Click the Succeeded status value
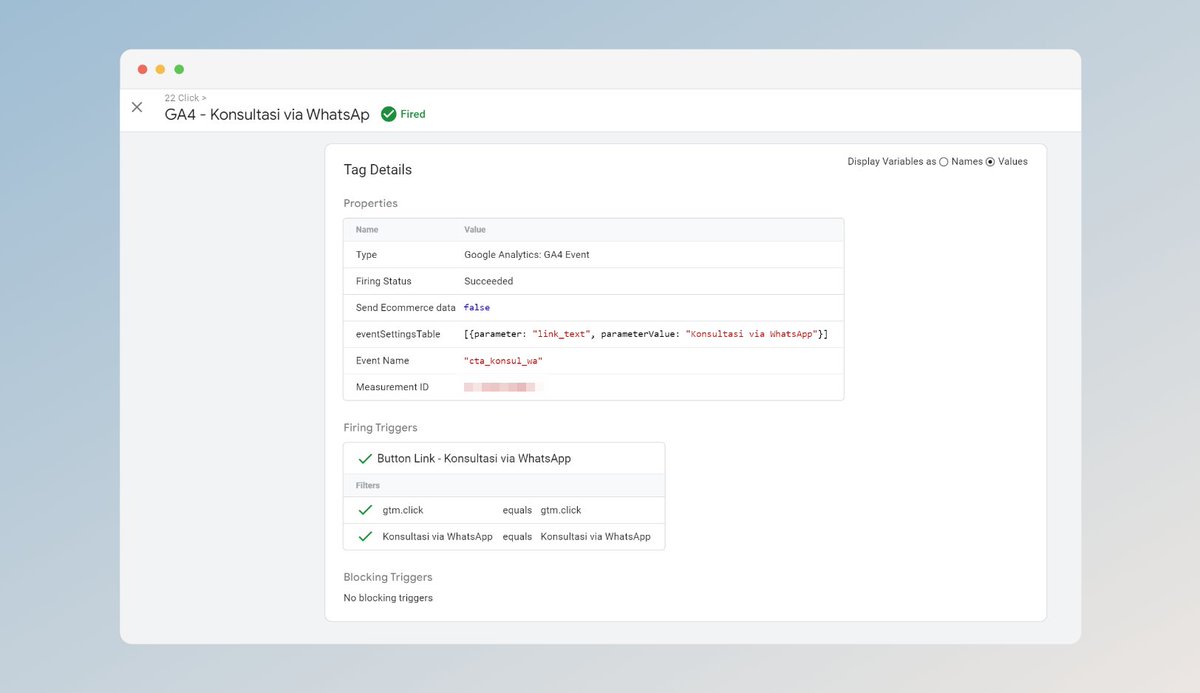 [x=489, y=281]
